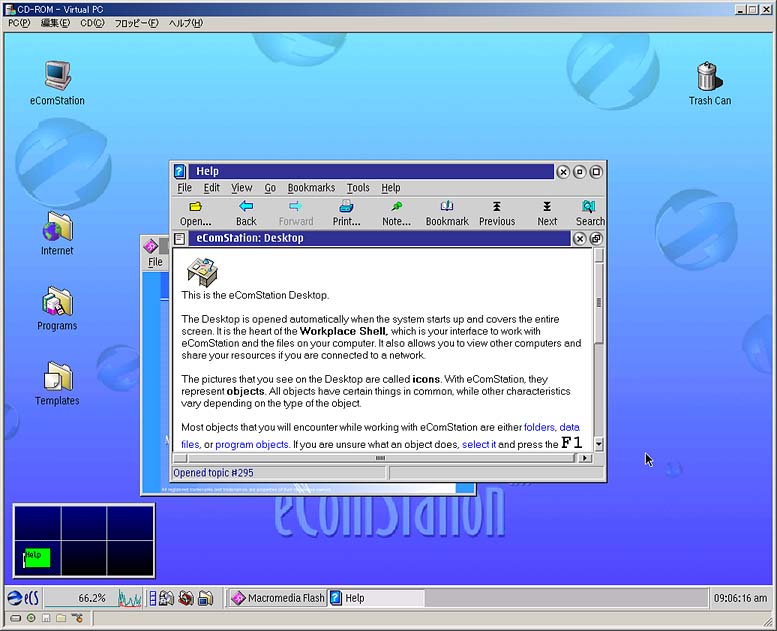Viewport: 777px width, 631px height.
Task: Click the CPU usage 66.2% monitor
Action: pyautogui.click(x=93, y=598)
